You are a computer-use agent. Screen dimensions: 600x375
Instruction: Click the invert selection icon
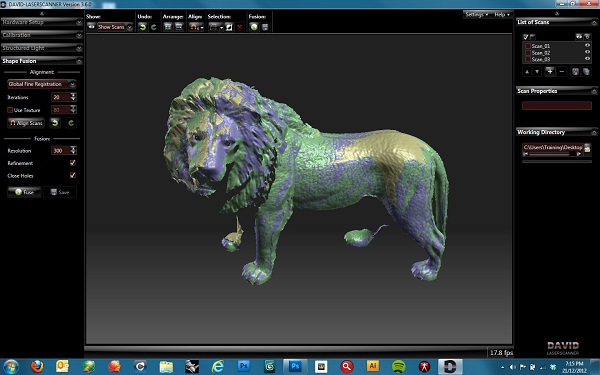(x=229, y=27)
